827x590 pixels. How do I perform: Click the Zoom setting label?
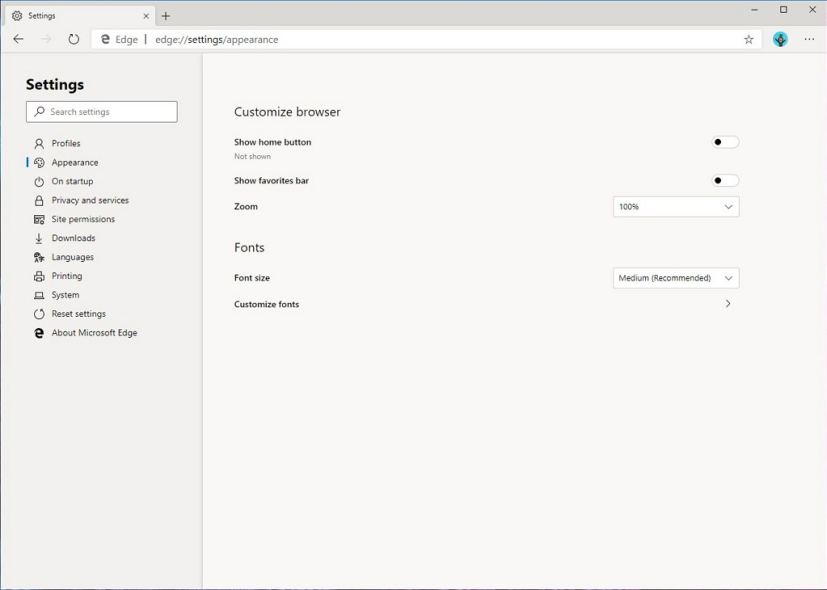tap(246, 207)
